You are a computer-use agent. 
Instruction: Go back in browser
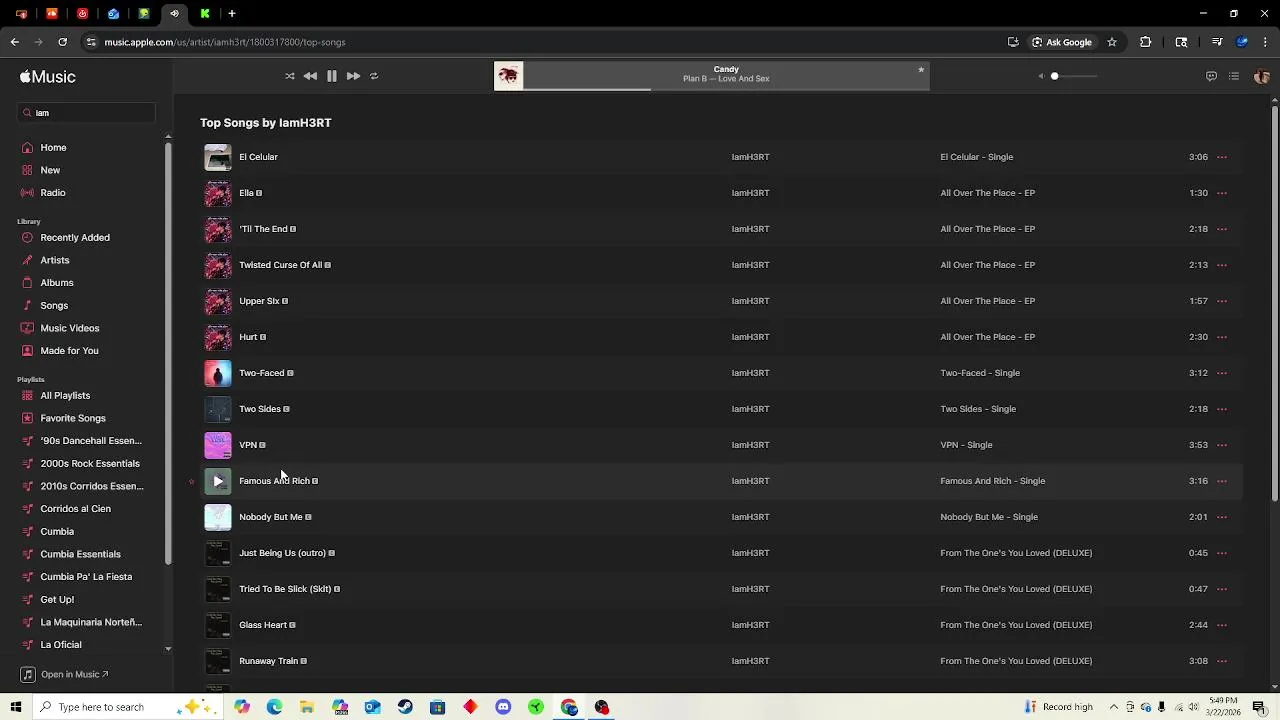(x=14, y=42)
